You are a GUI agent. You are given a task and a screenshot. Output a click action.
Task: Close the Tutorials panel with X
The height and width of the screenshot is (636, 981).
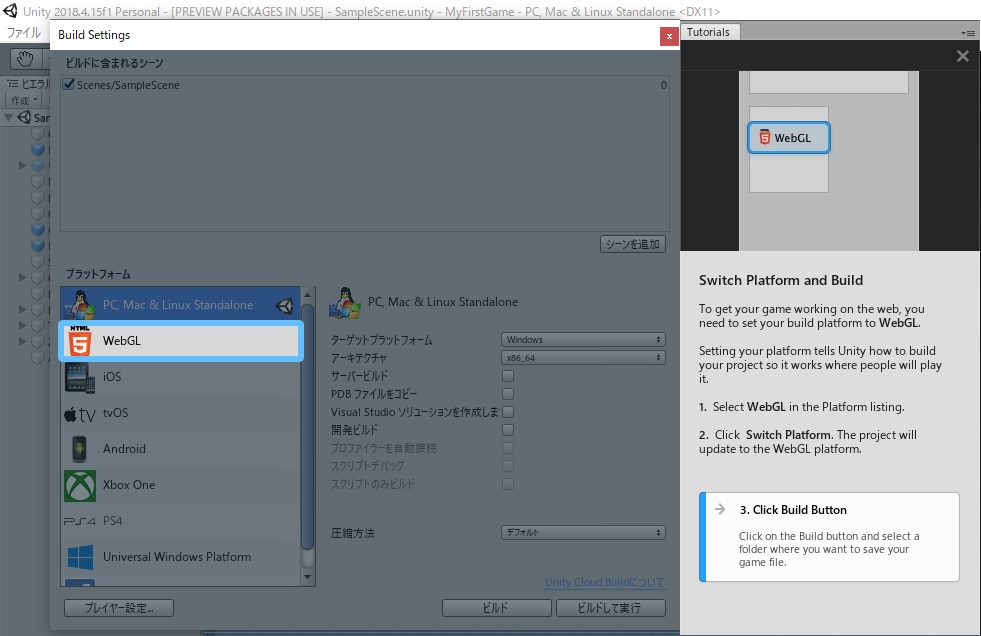tap(963, 56)
